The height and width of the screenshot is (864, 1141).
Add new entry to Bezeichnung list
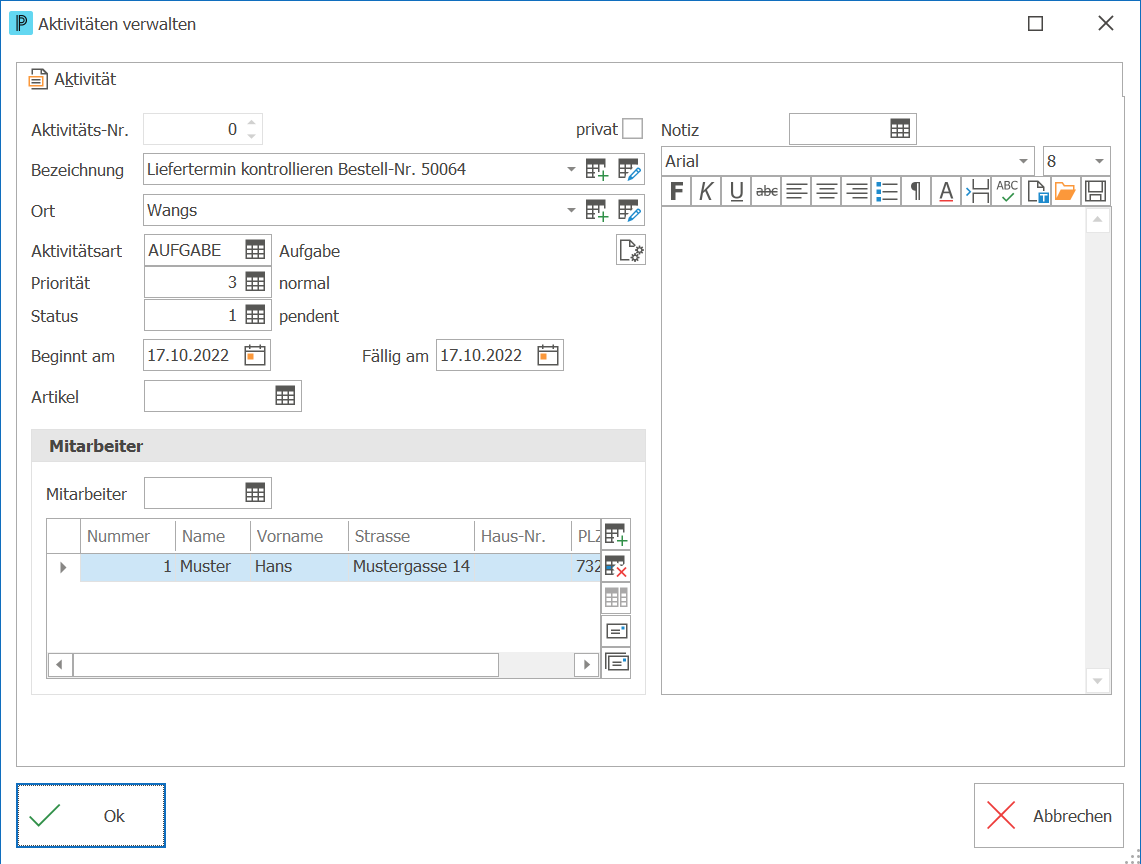597,170
